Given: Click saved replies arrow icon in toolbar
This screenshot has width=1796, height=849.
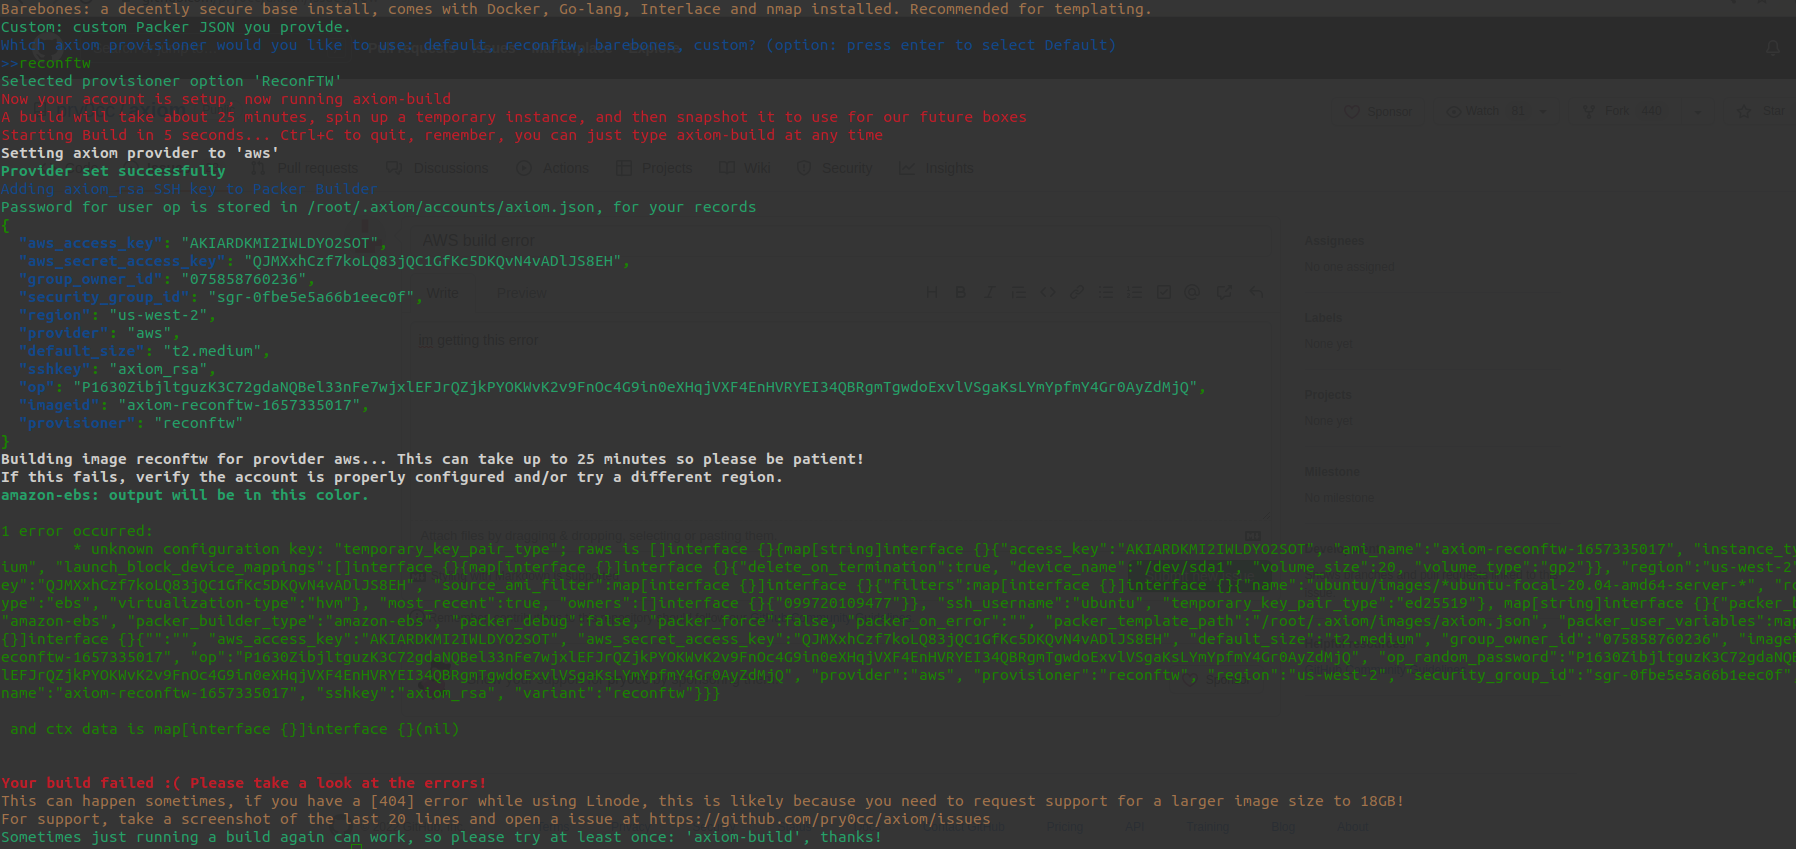Looking at the screenshot, I should click(x=1256, y=292).
